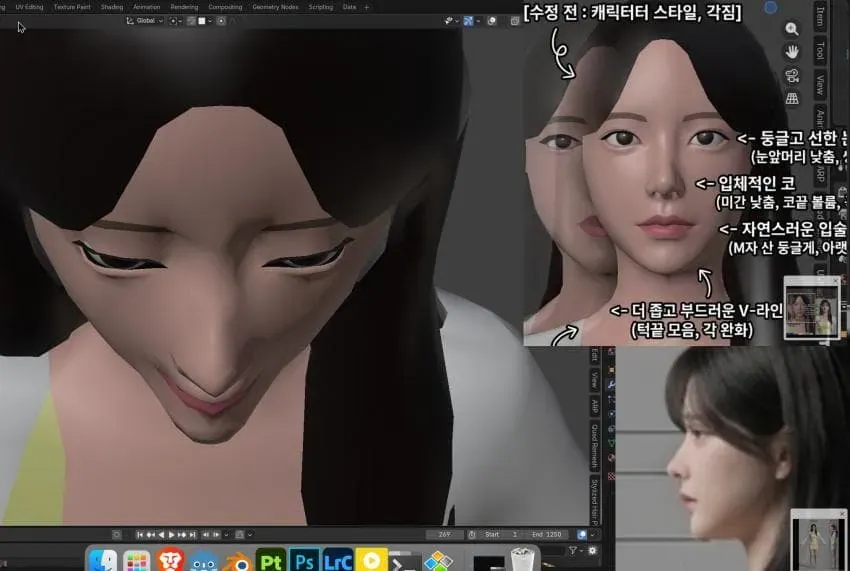Add workspace with plus button
The image size is (850, 571).
pyautogui.click(x=366, y=7)
